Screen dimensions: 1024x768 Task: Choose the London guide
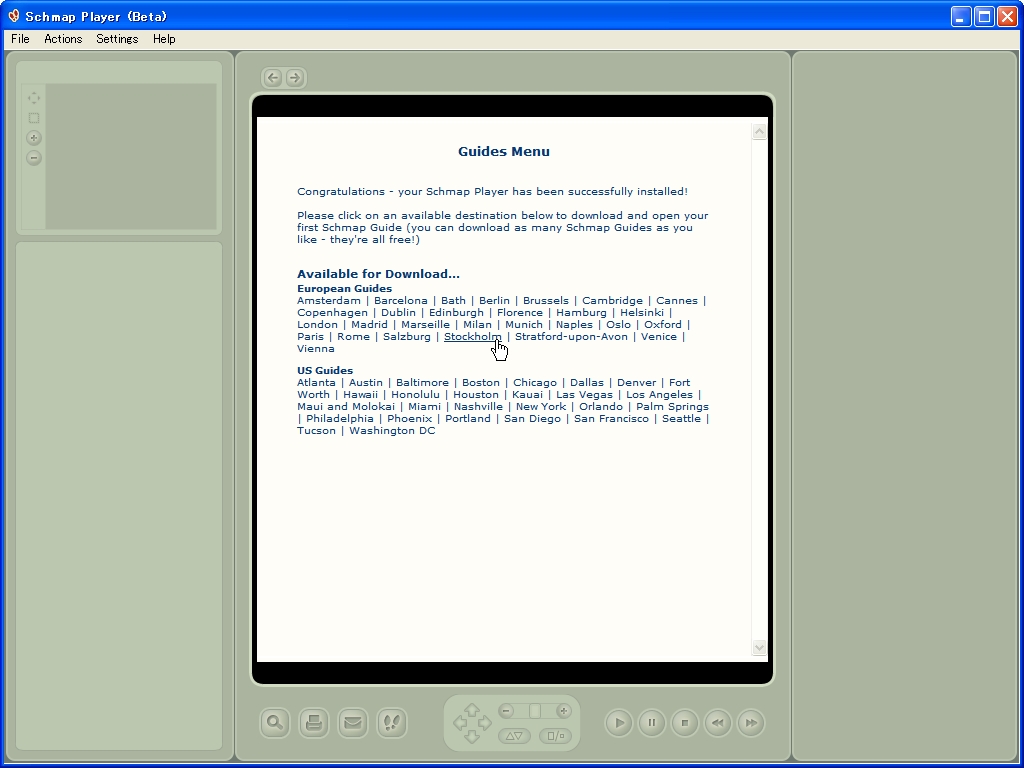point(317,325)
